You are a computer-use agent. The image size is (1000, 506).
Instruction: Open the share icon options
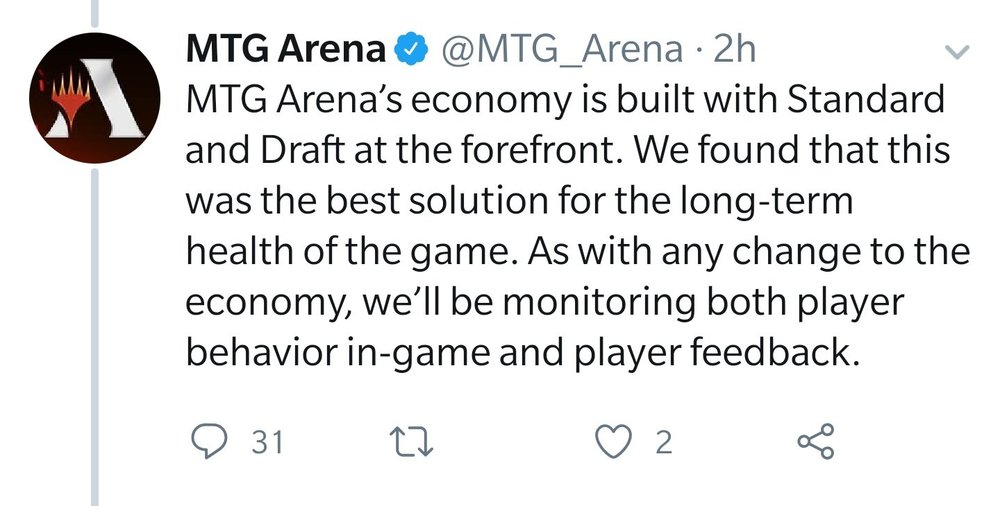[x=818, y=441]
